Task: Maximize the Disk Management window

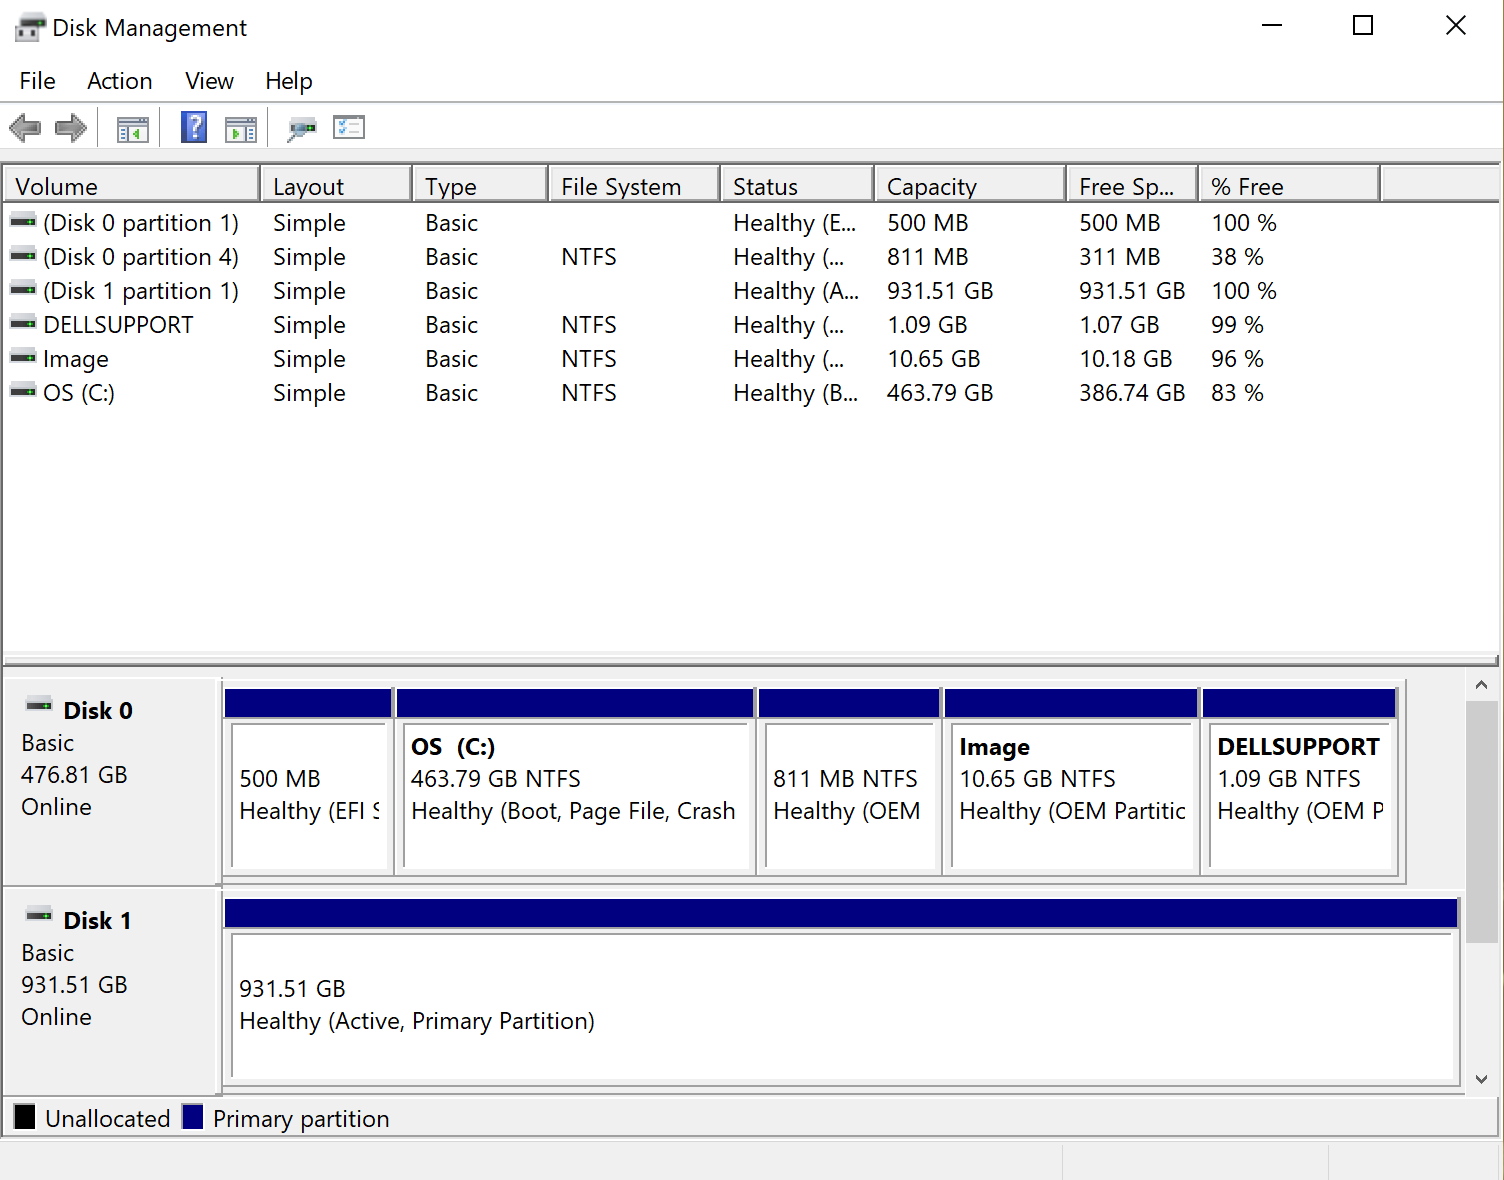Action: (1363, 26)
